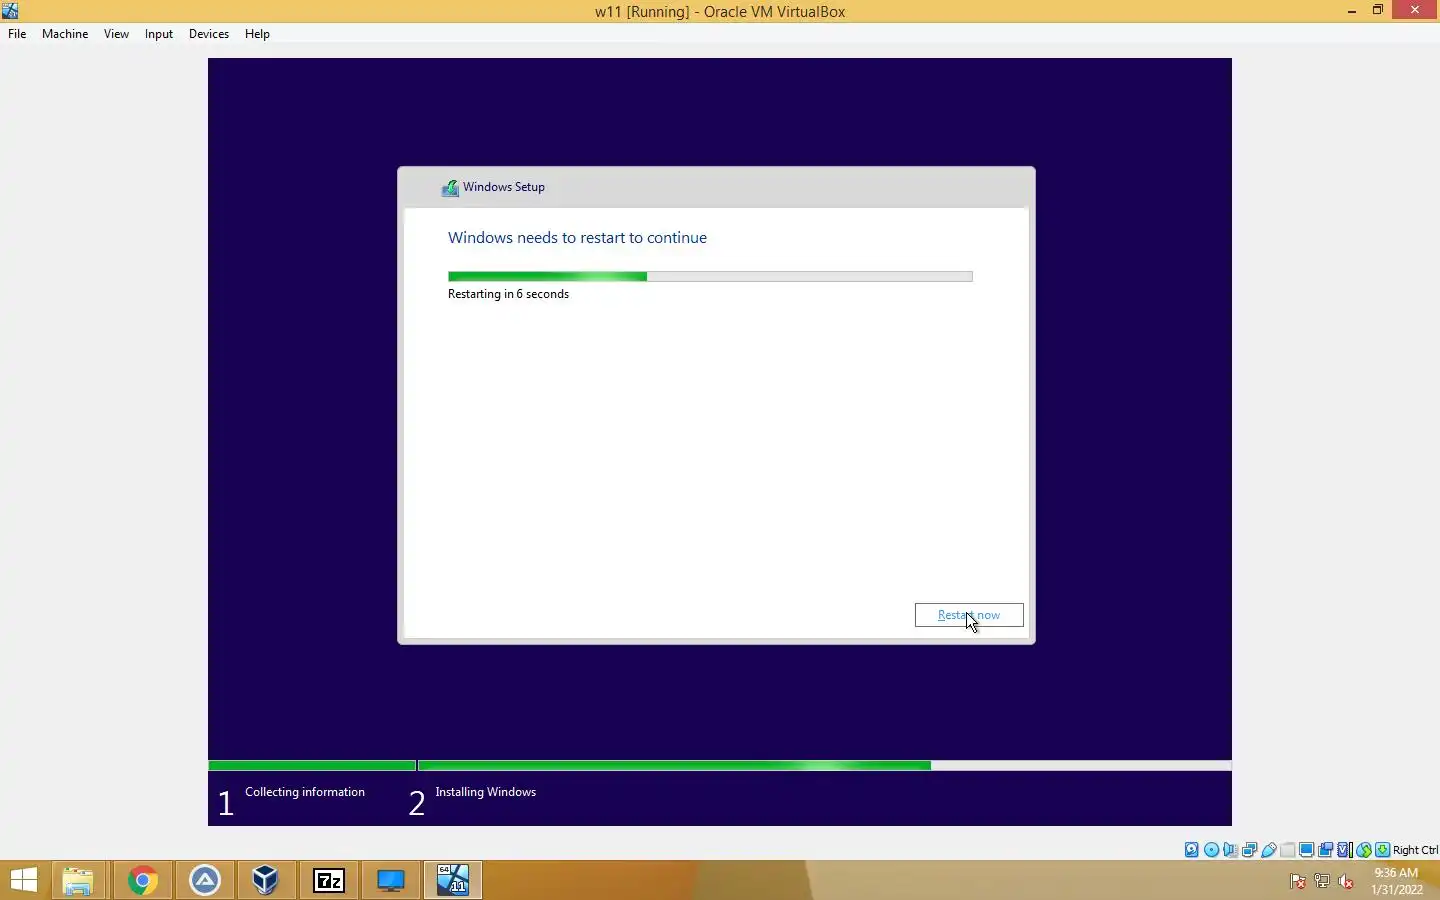Click the recording indicator icon with overlapping screens
The image size is (1440, 900).
click(x=1326, y=850)
